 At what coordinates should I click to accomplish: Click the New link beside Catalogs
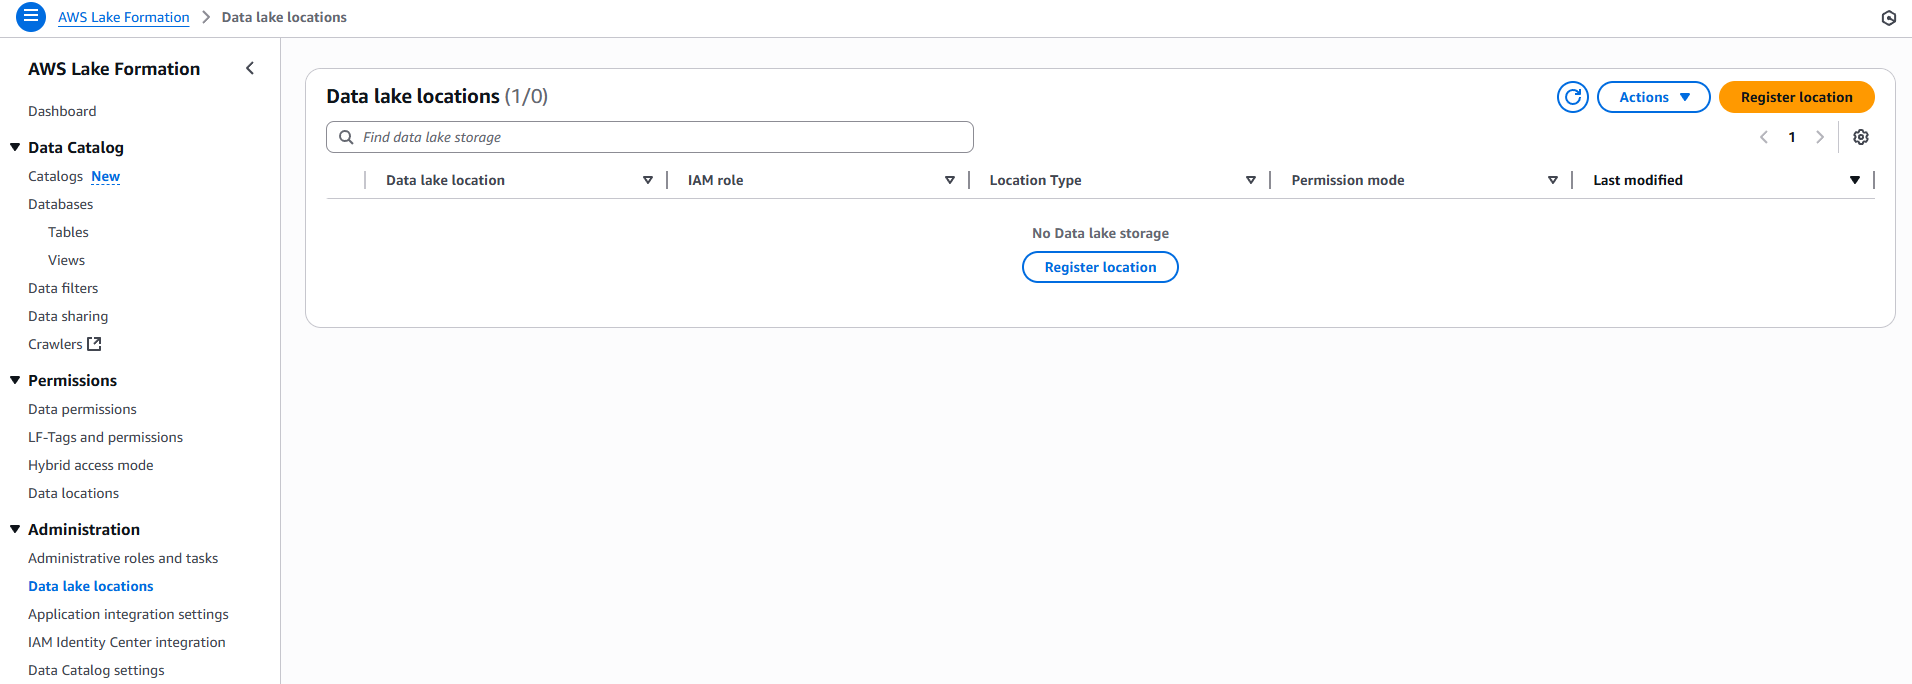[x=106, y=176]
